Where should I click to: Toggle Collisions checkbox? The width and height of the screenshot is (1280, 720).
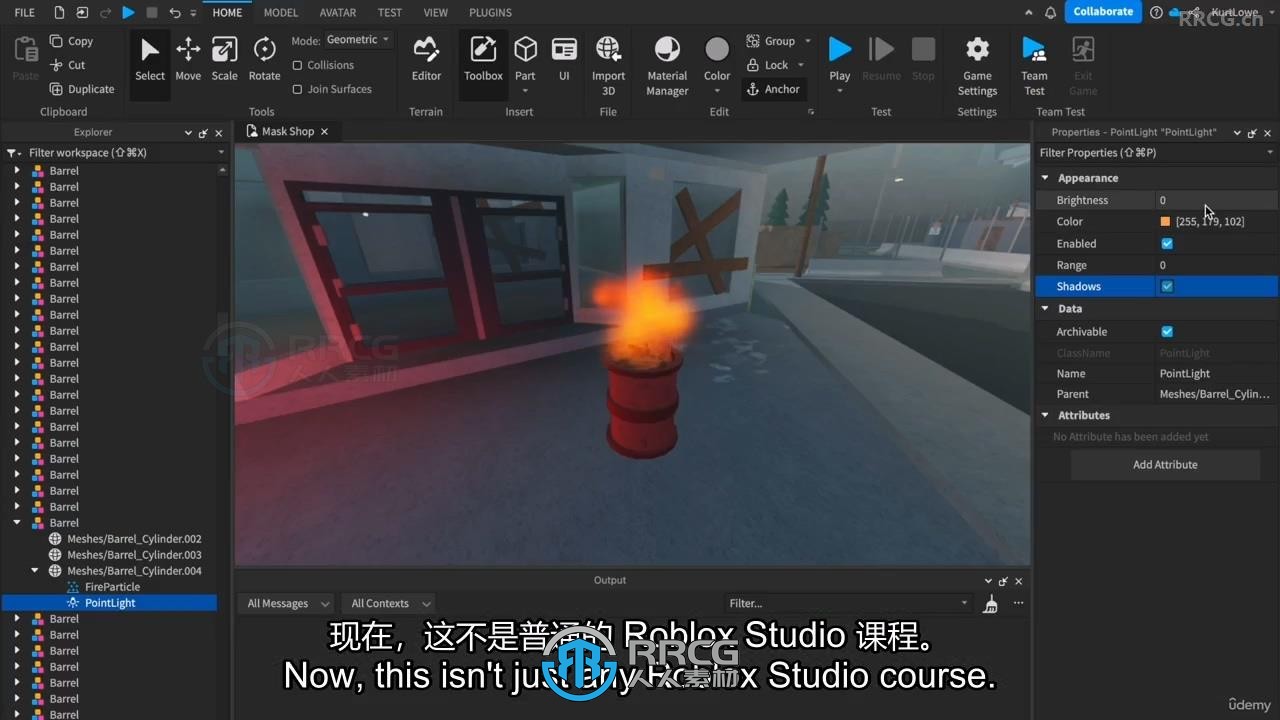coord(297,65)
